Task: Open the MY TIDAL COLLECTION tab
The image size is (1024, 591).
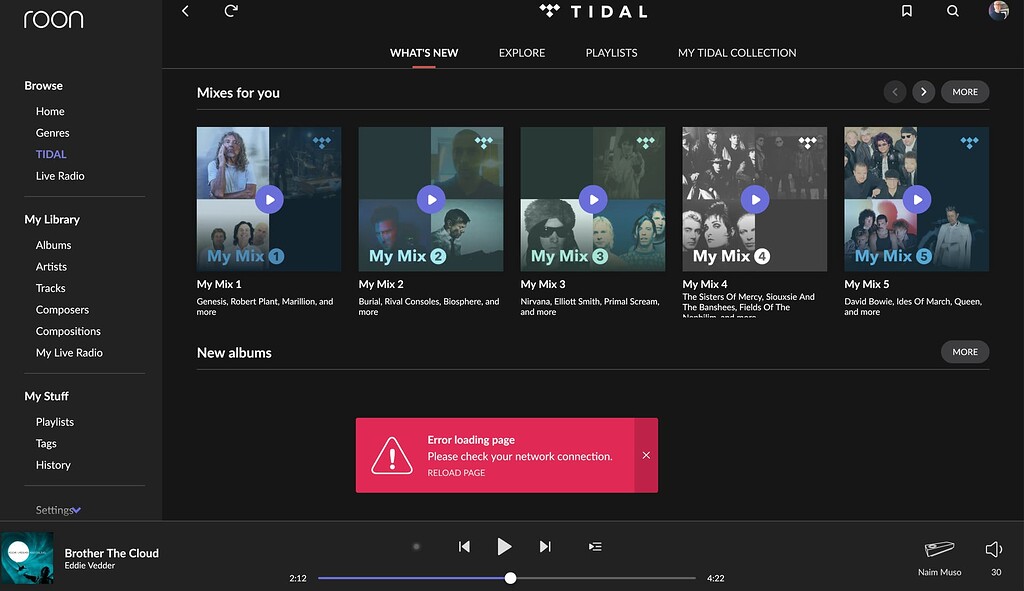Action: pos(736,52)
